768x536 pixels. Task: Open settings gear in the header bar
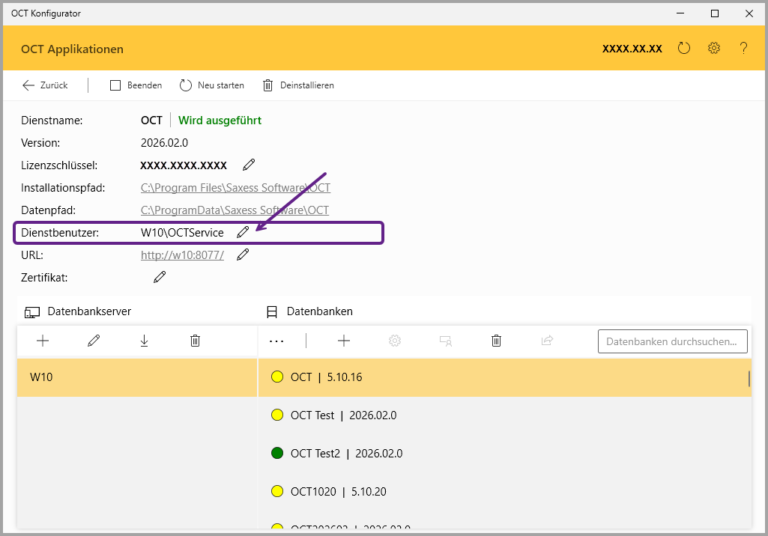(714, 48)
